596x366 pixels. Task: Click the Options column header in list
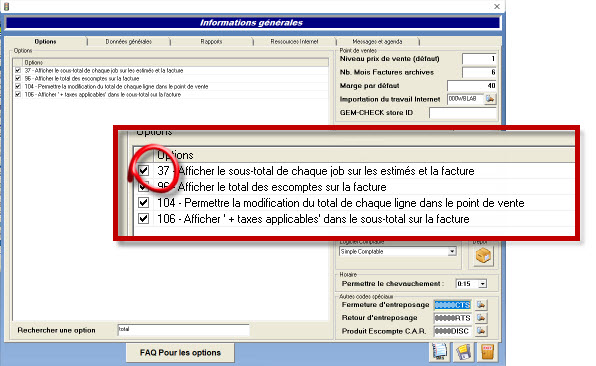tap(176, 62)
